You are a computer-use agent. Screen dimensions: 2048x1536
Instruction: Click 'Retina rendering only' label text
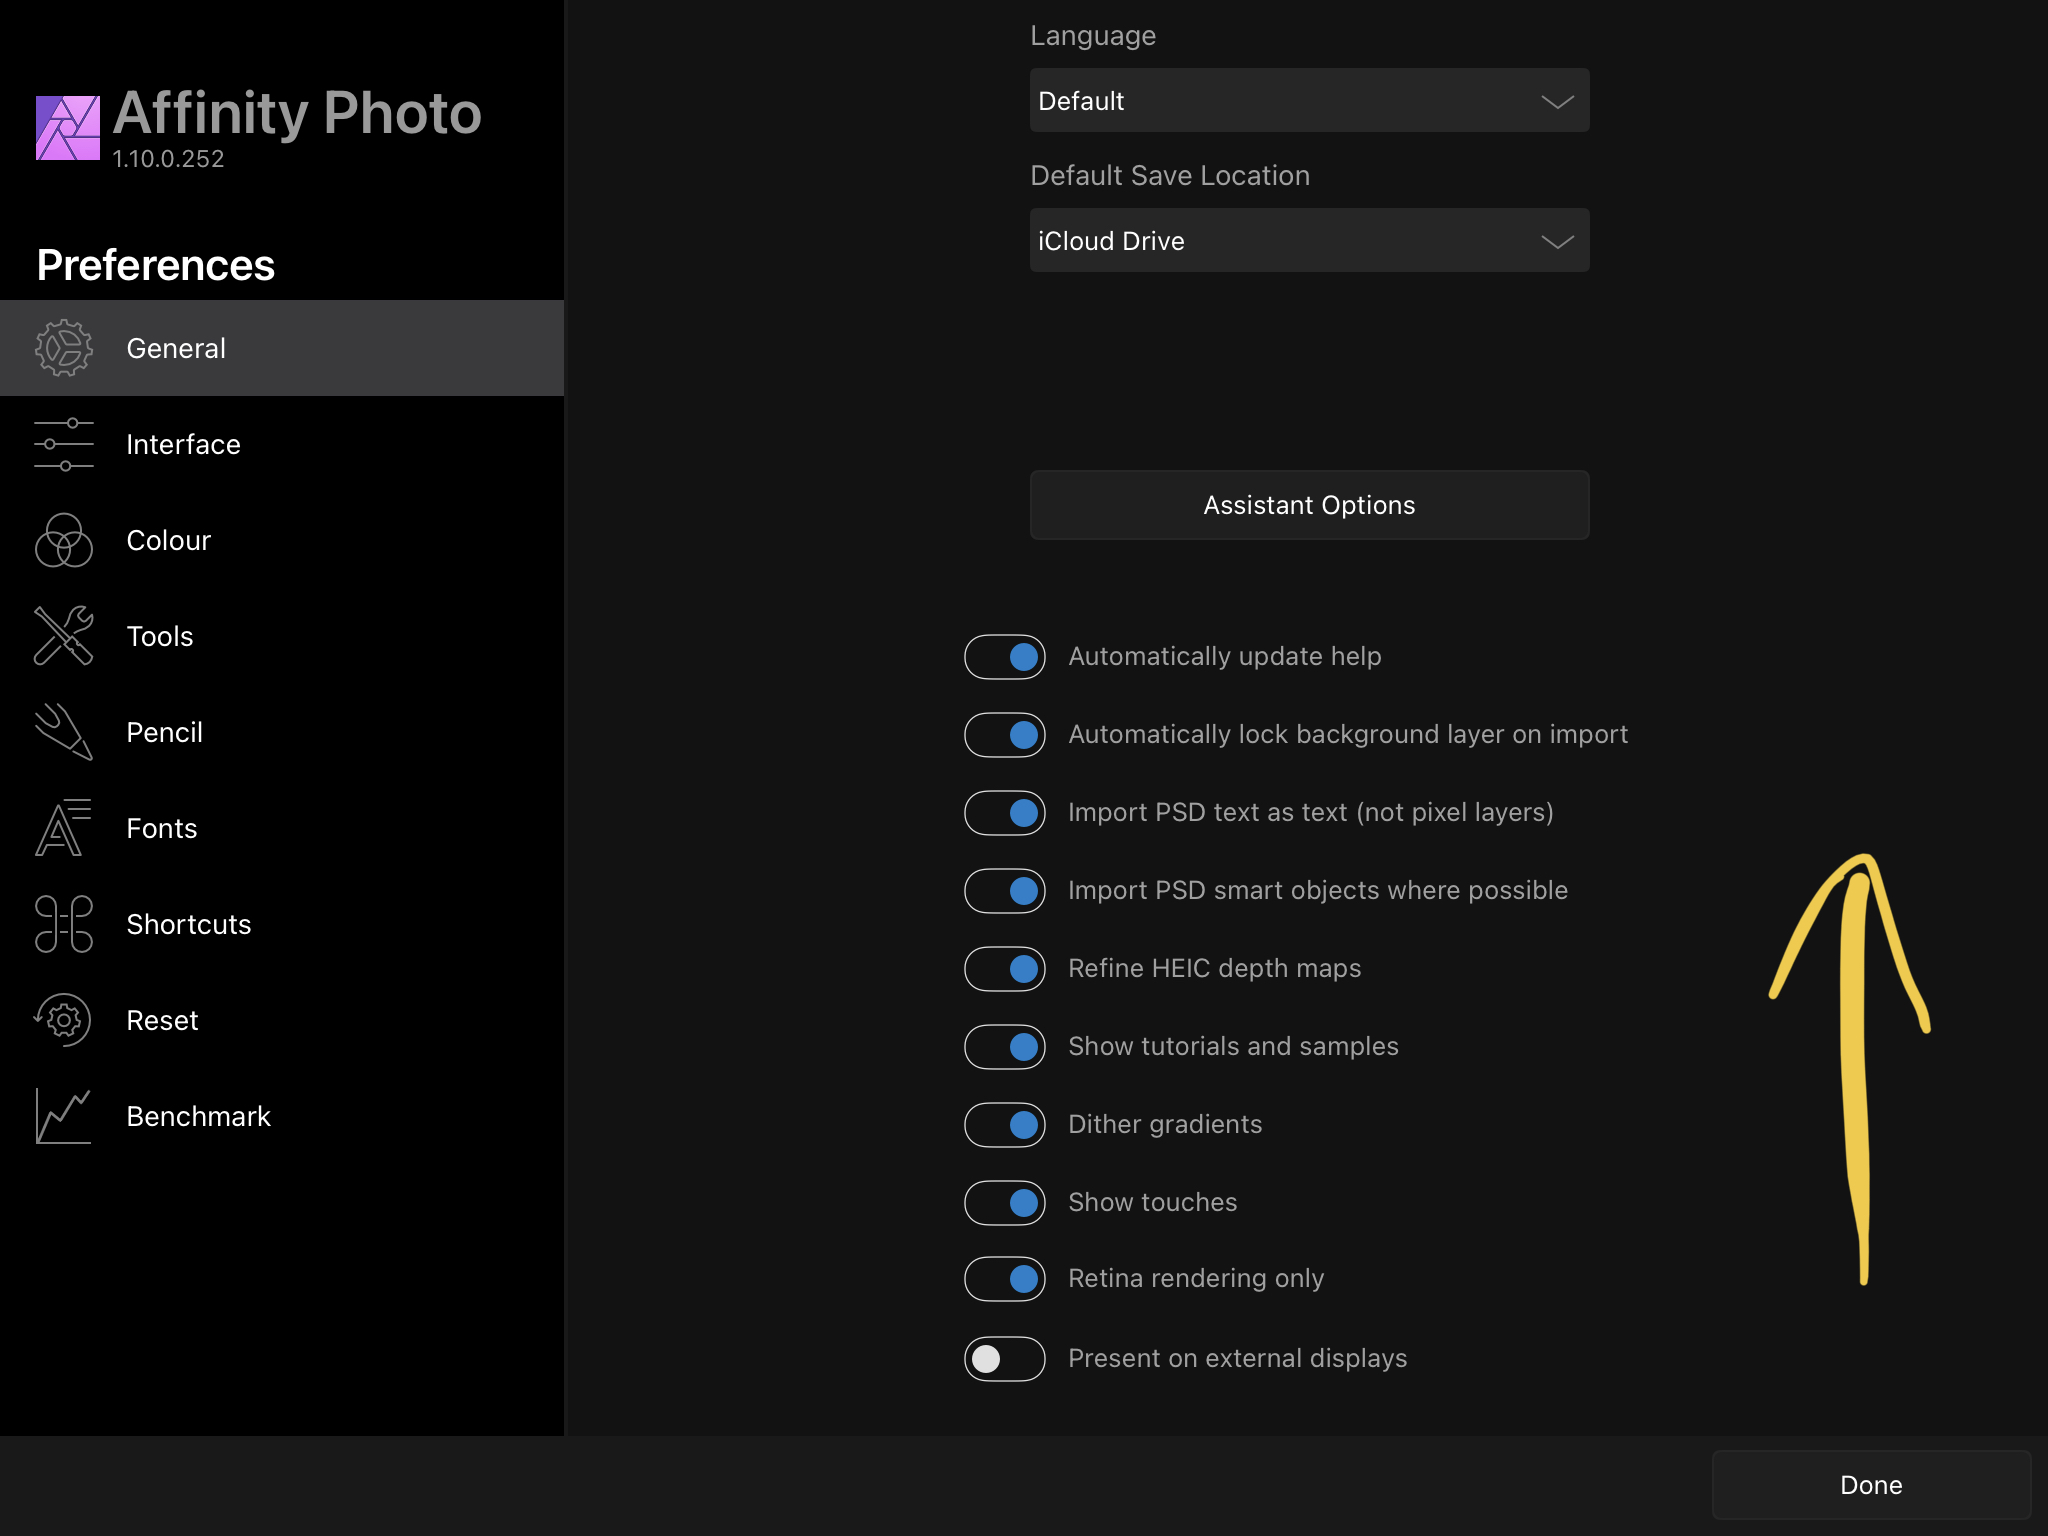tap(1196, 1278)
